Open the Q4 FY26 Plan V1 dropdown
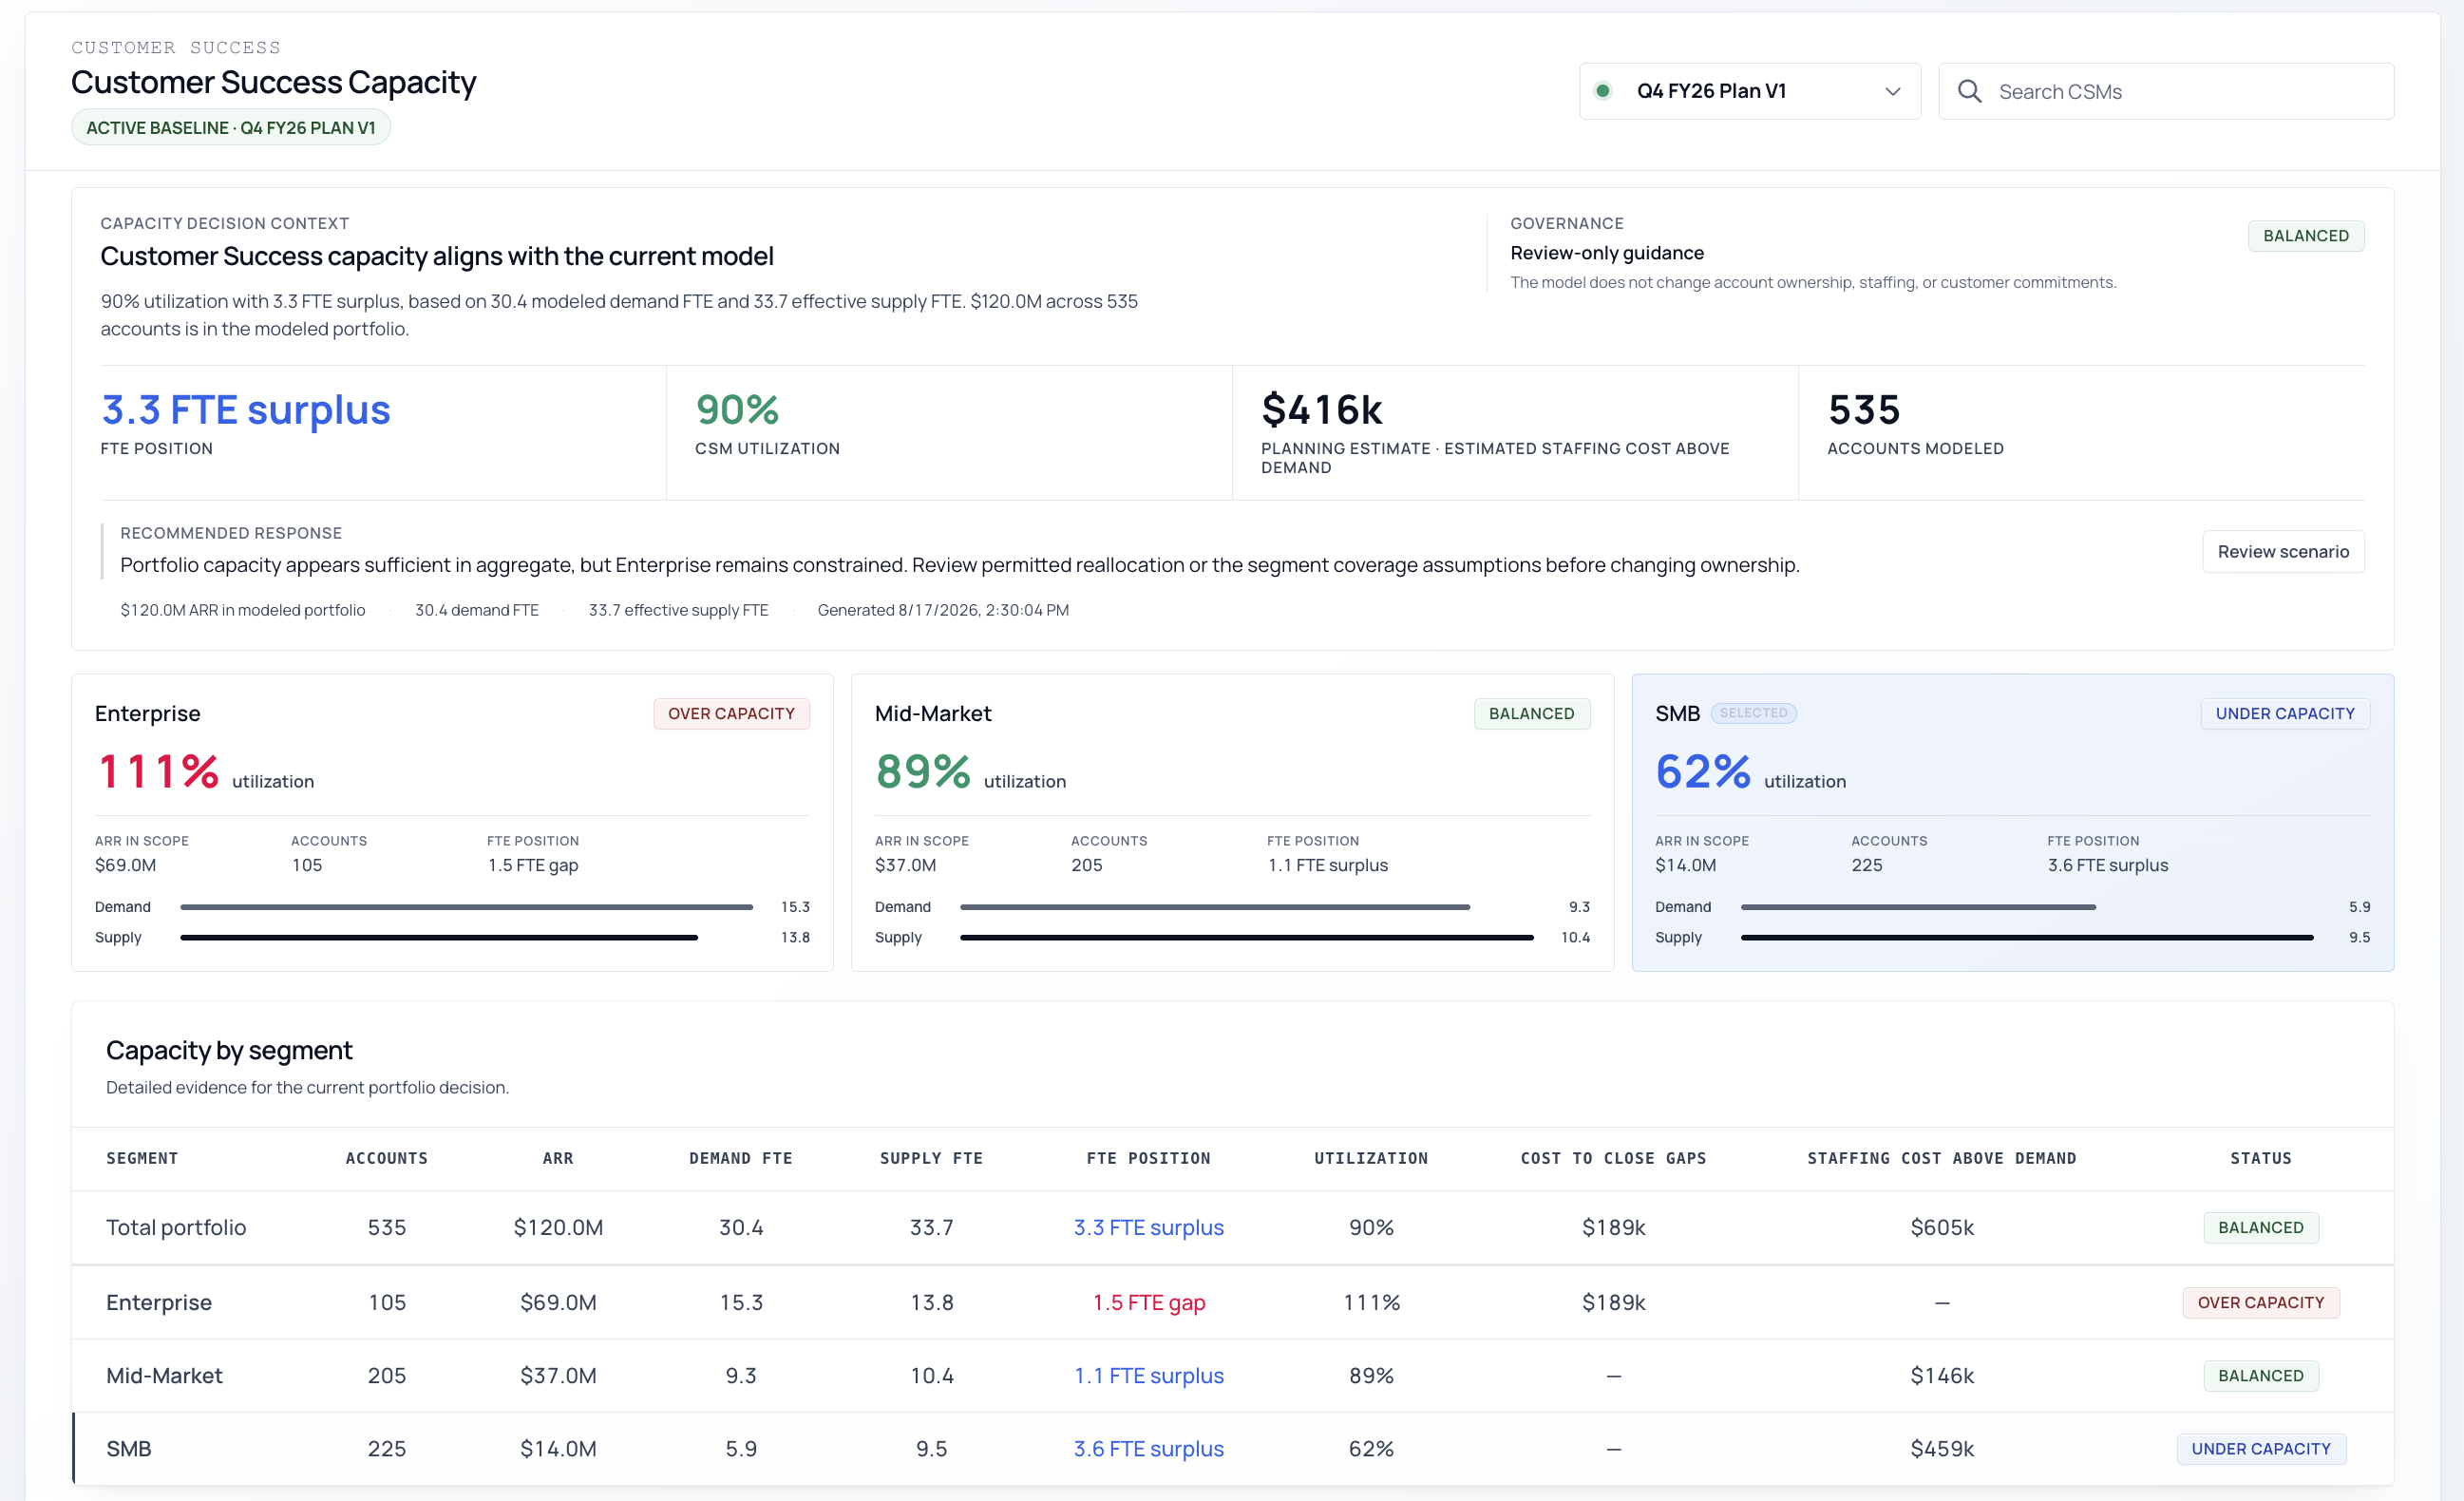 coord(1749,91)
